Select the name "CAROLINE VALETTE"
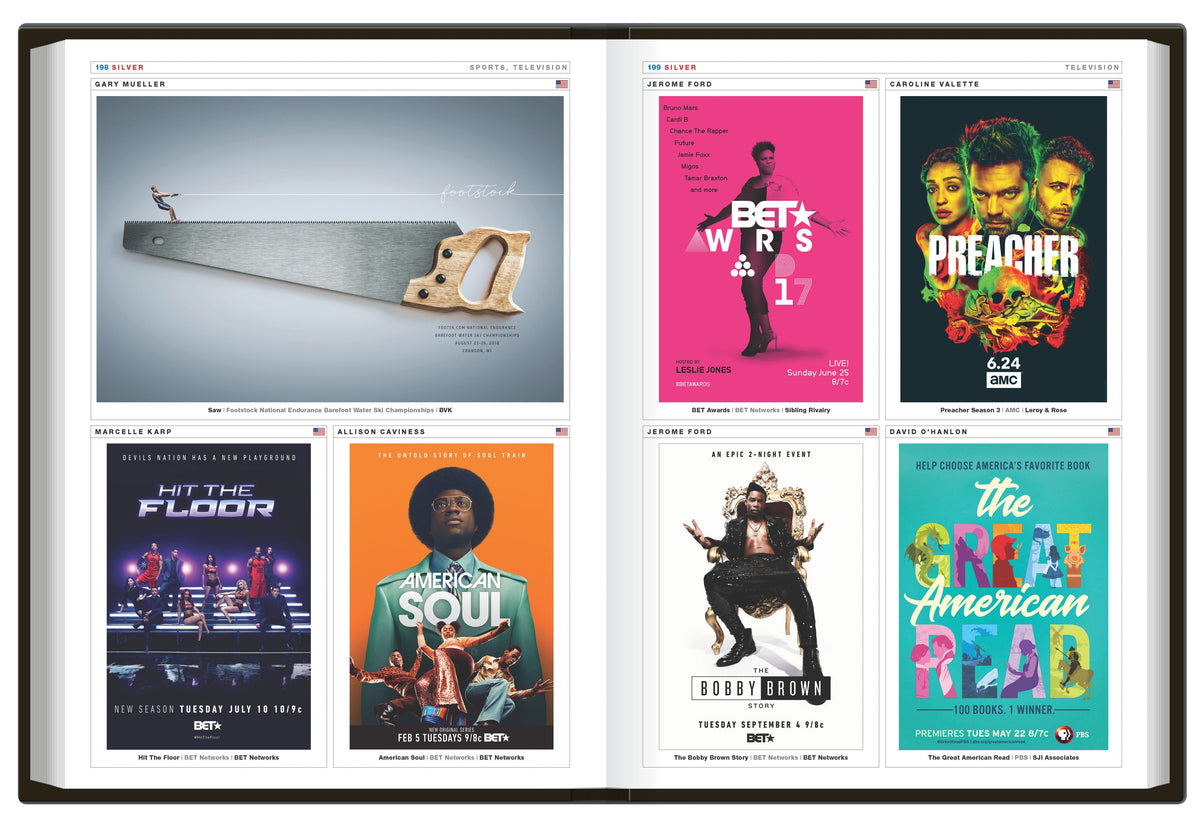 pos(934,84)
